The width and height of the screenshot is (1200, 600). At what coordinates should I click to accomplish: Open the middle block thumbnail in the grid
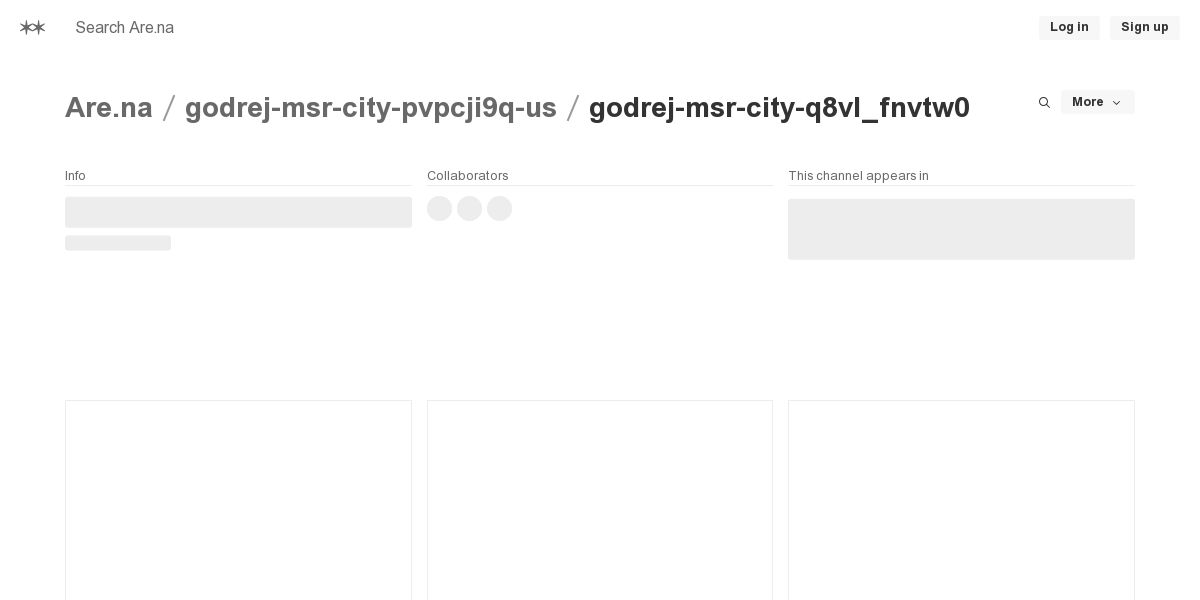pos(600,500)
